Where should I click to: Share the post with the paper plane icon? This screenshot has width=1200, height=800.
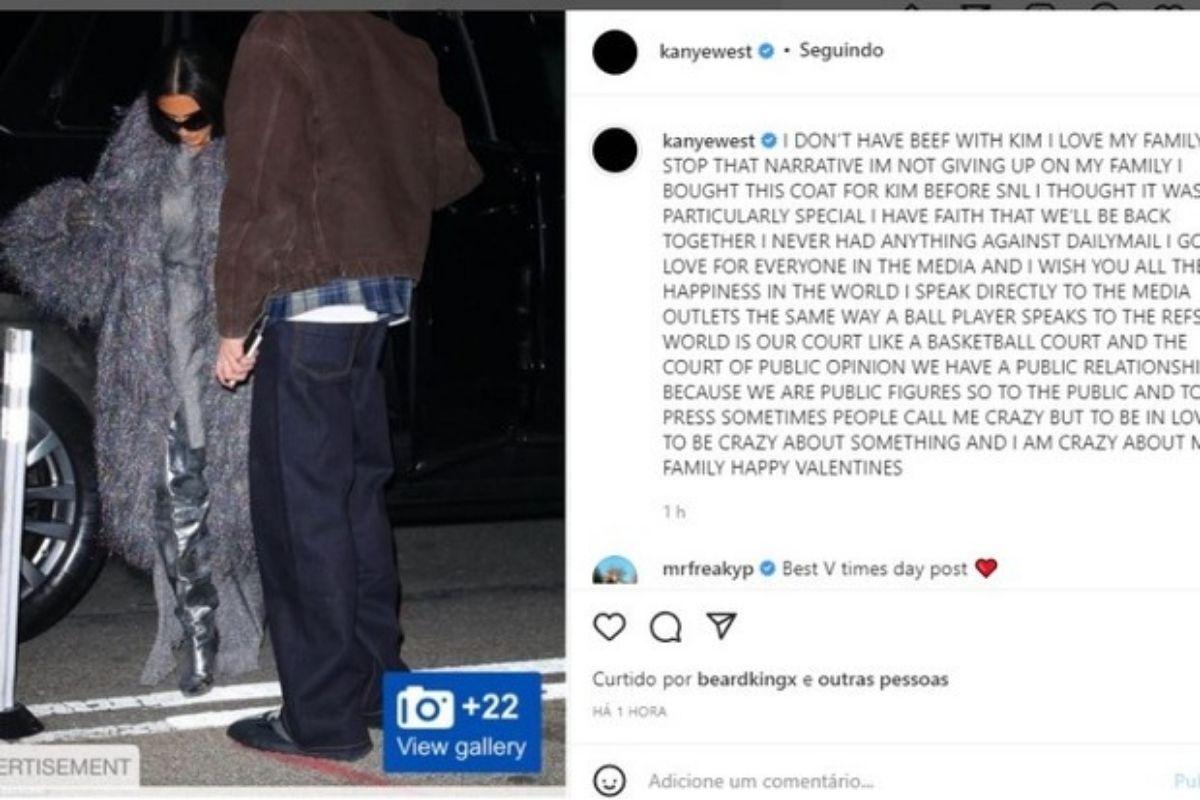[721, 626]
